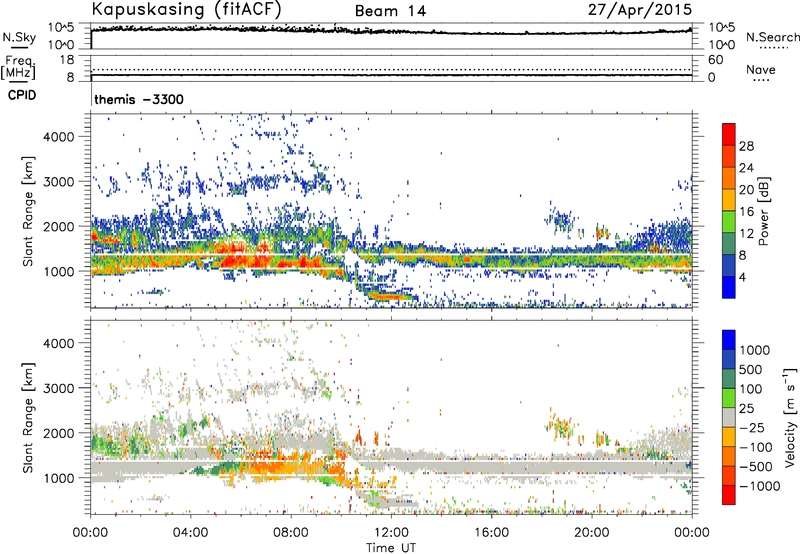Click the 28 label on the power colorbar
Image resolution: width=800 pixels, height=554 pixels.
pyautogui.click(x=746, y=146)
